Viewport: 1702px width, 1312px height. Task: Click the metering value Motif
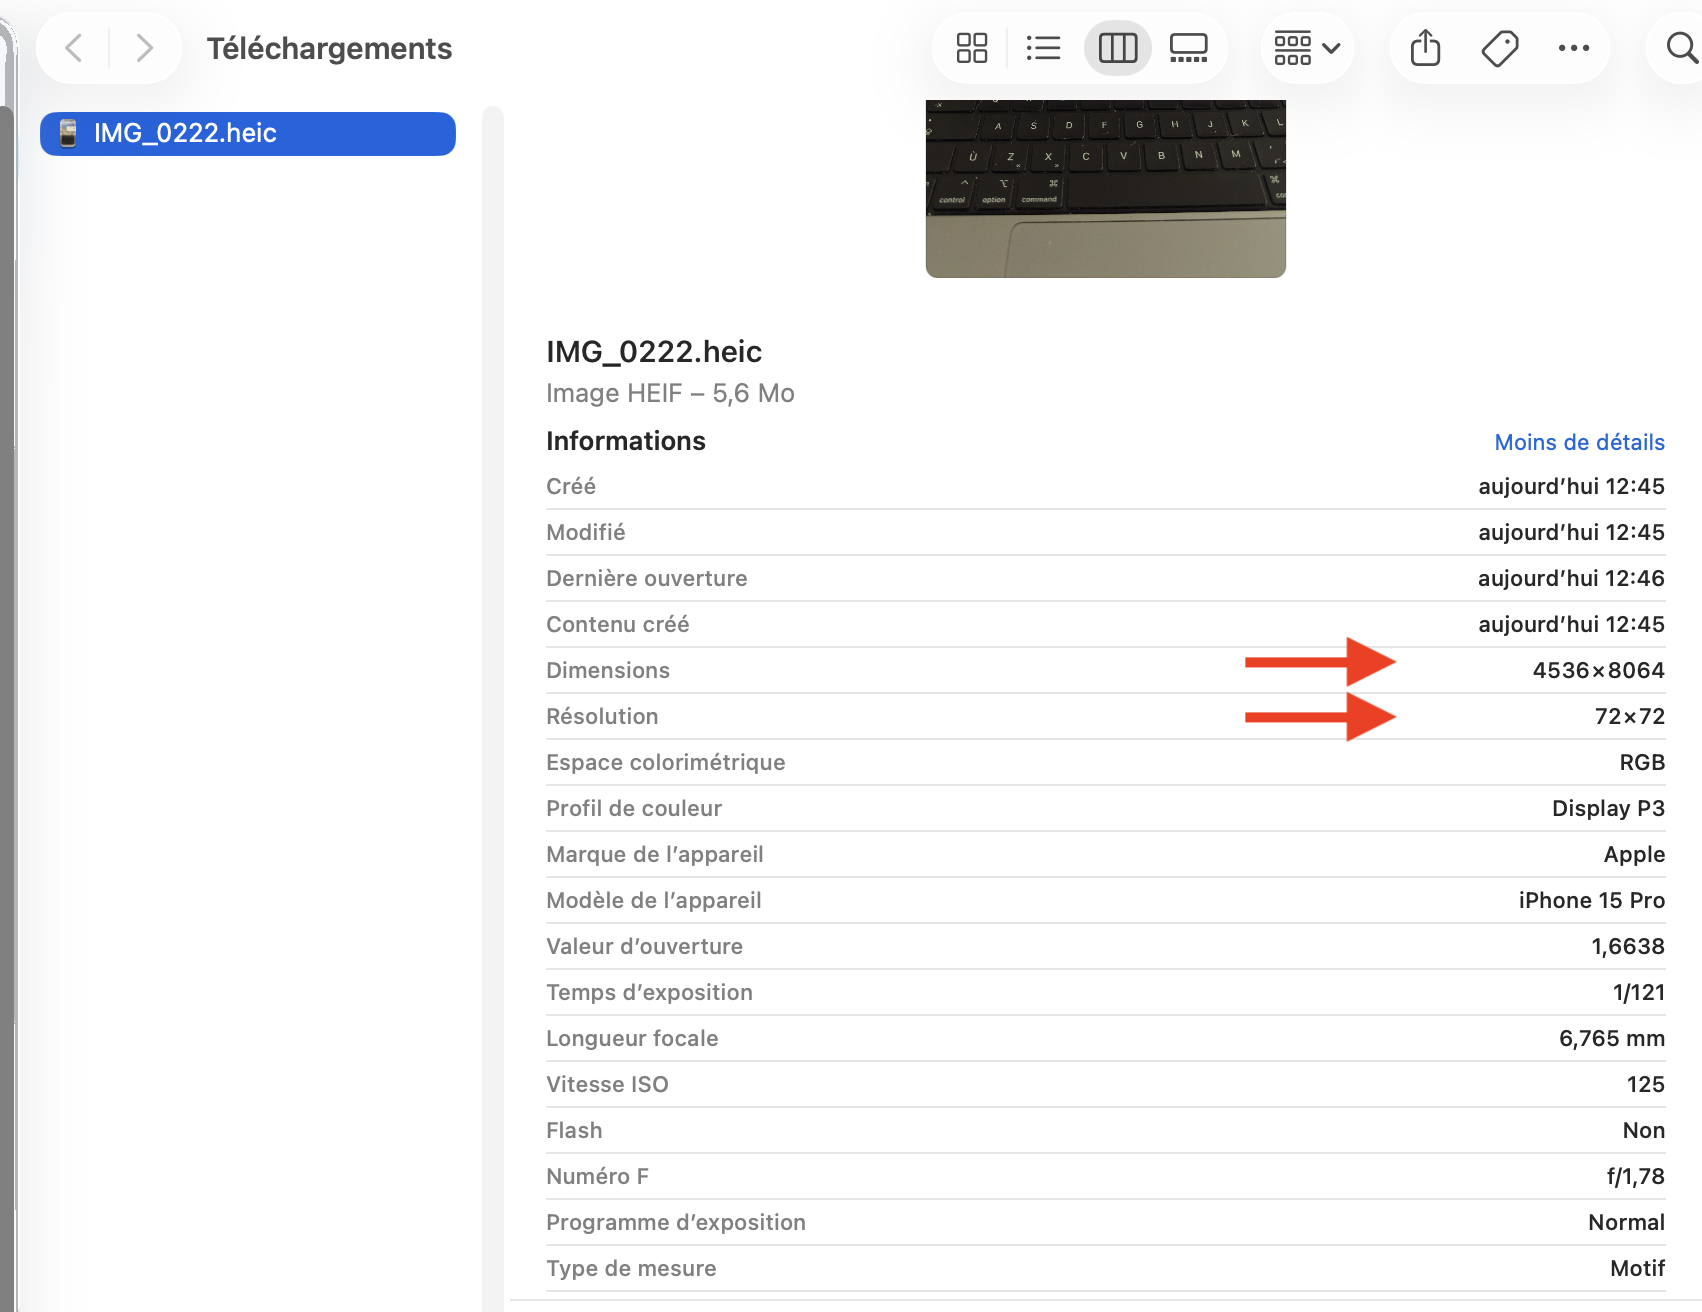pos(1638,1268)
